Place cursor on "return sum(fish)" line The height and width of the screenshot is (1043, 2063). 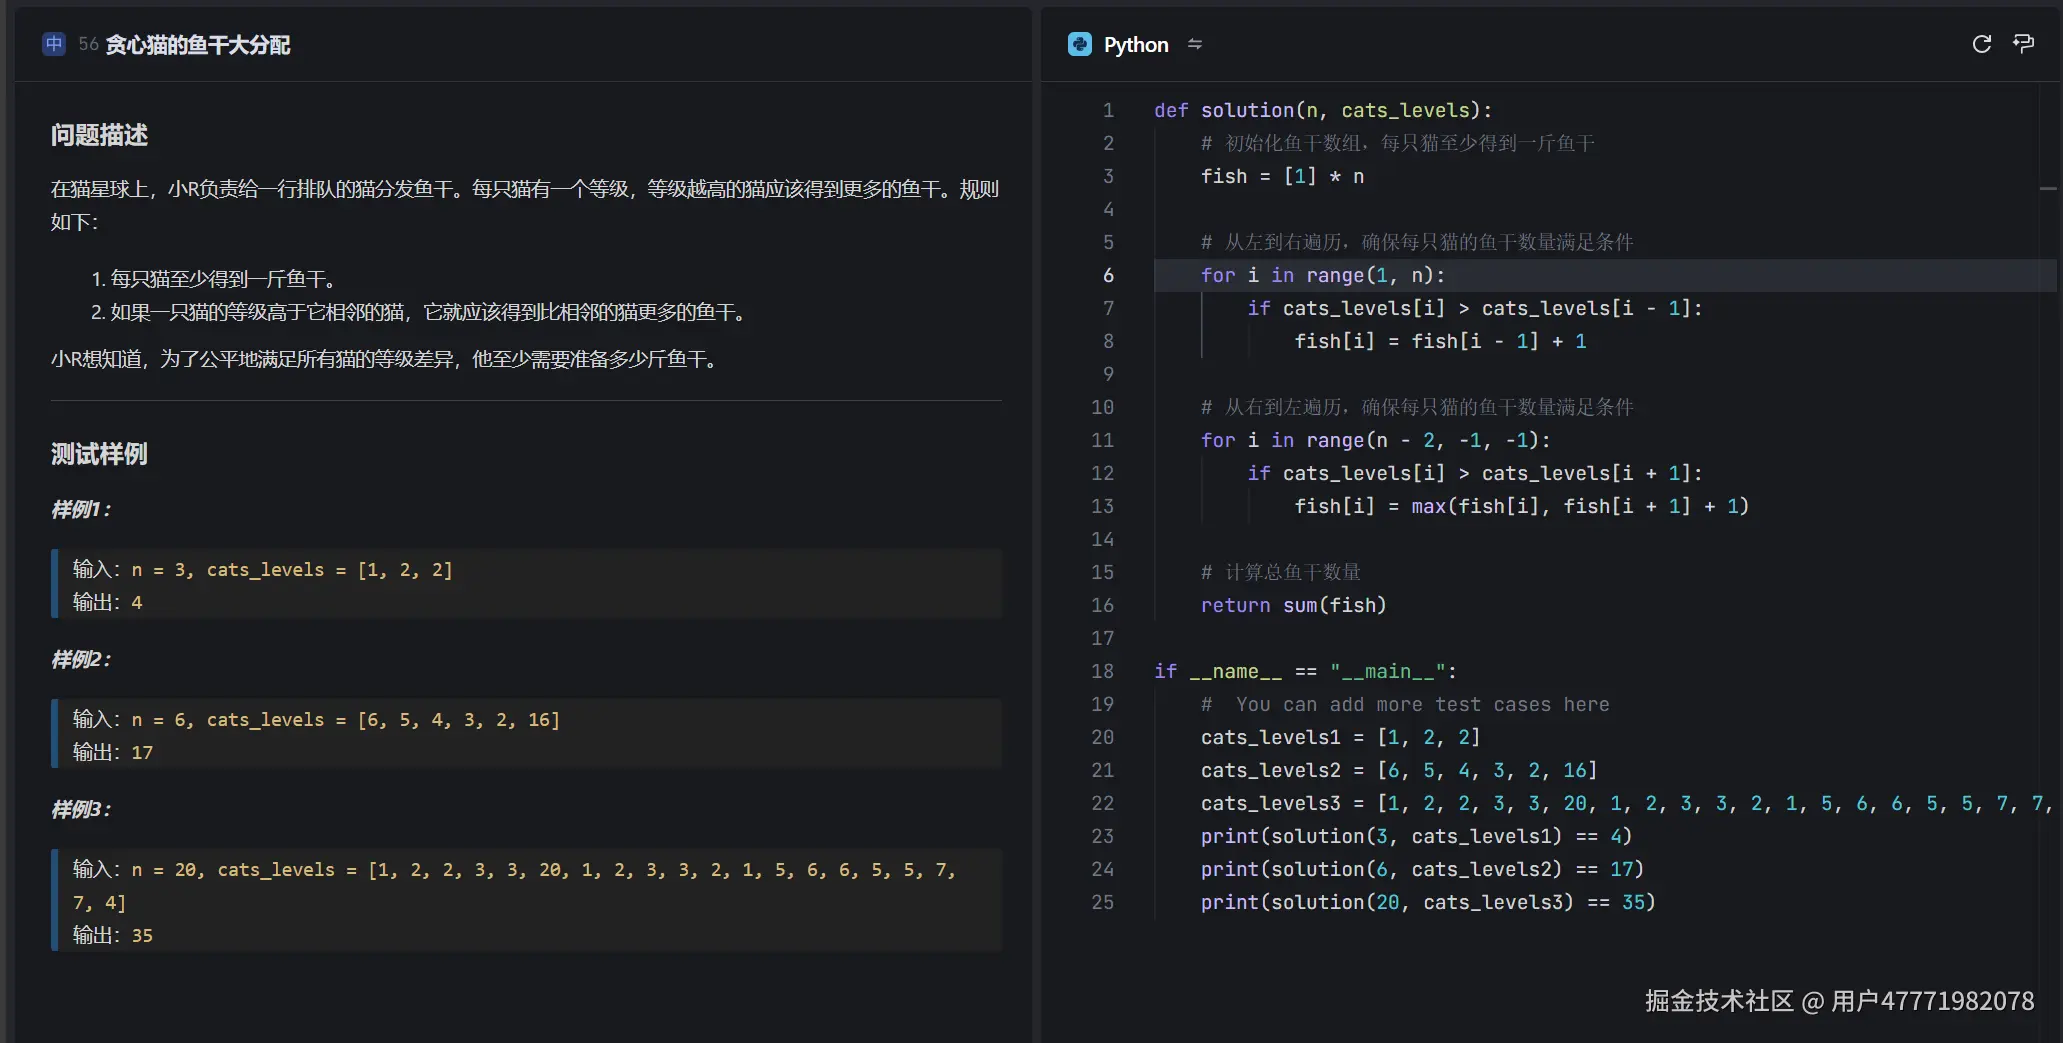click(x=1293, y=605)
